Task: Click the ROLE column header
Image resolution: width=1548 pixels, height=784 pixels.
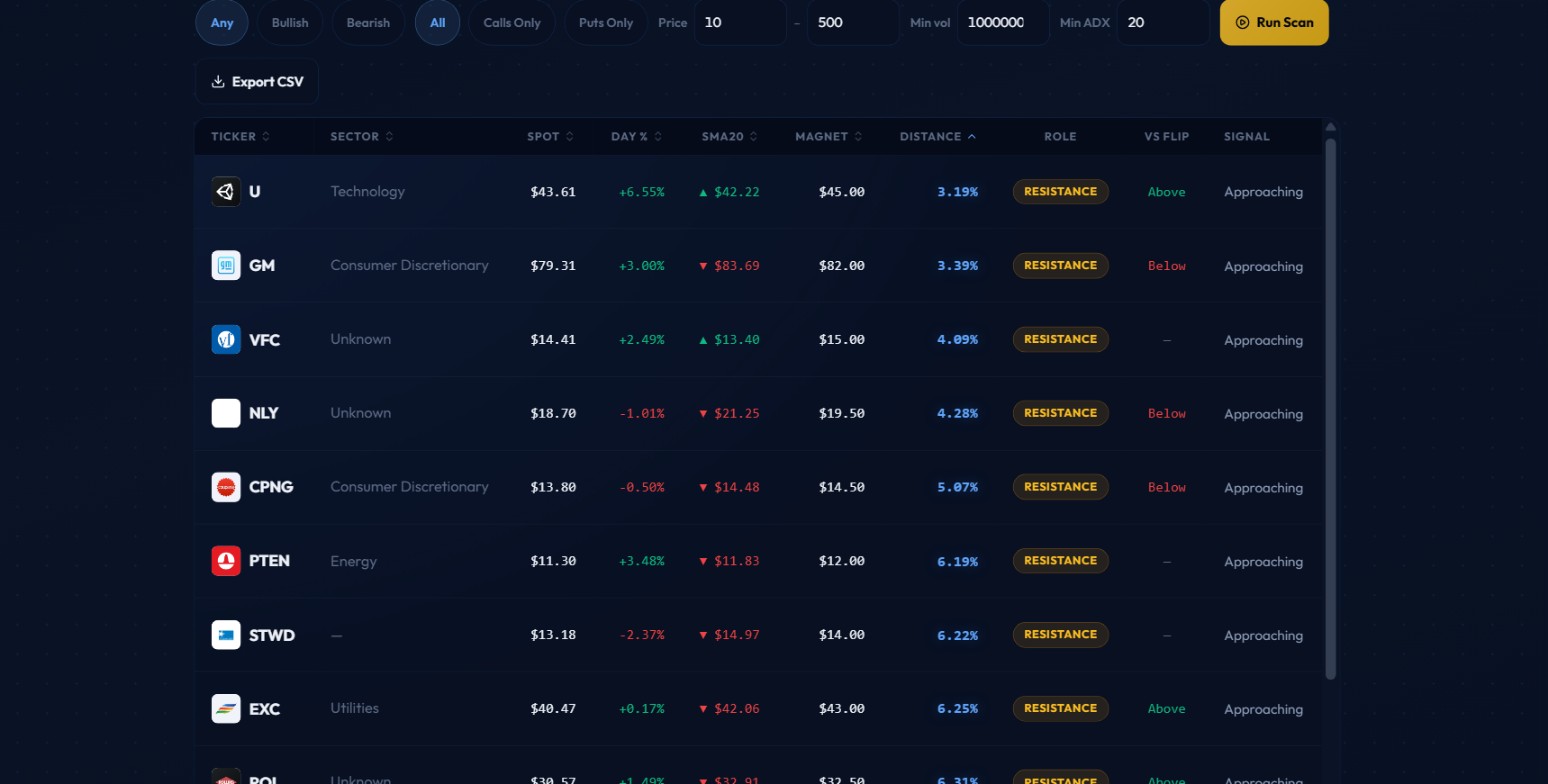Action: click(1060, 136)
